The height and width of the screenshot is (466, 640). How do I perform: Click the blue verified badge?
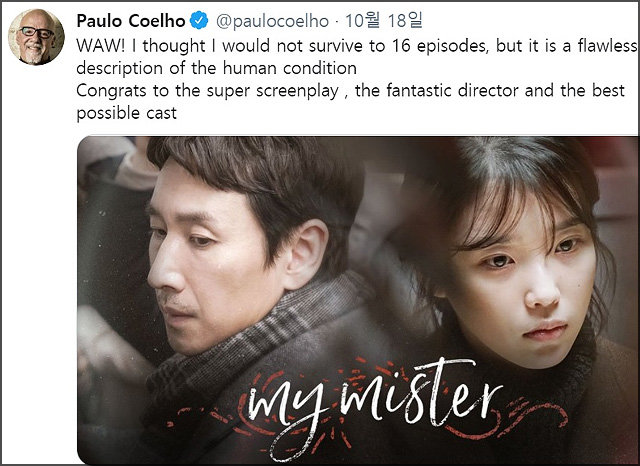[200, 21]
